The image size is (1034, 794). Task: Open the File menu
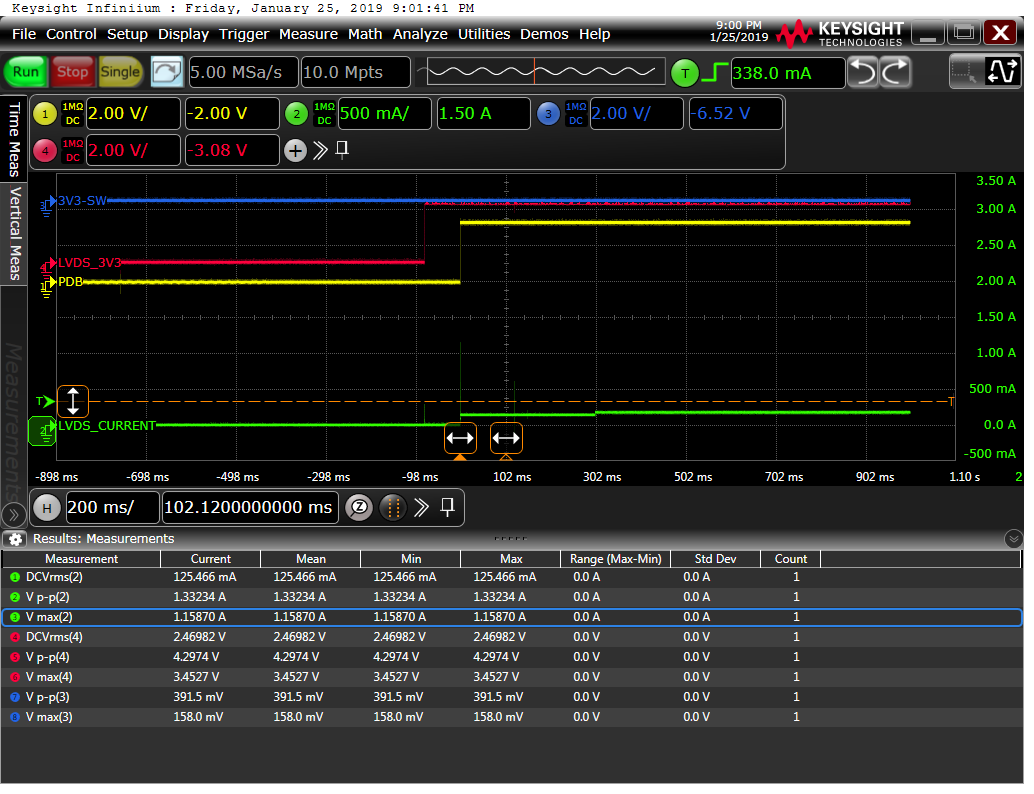[24, 34]
